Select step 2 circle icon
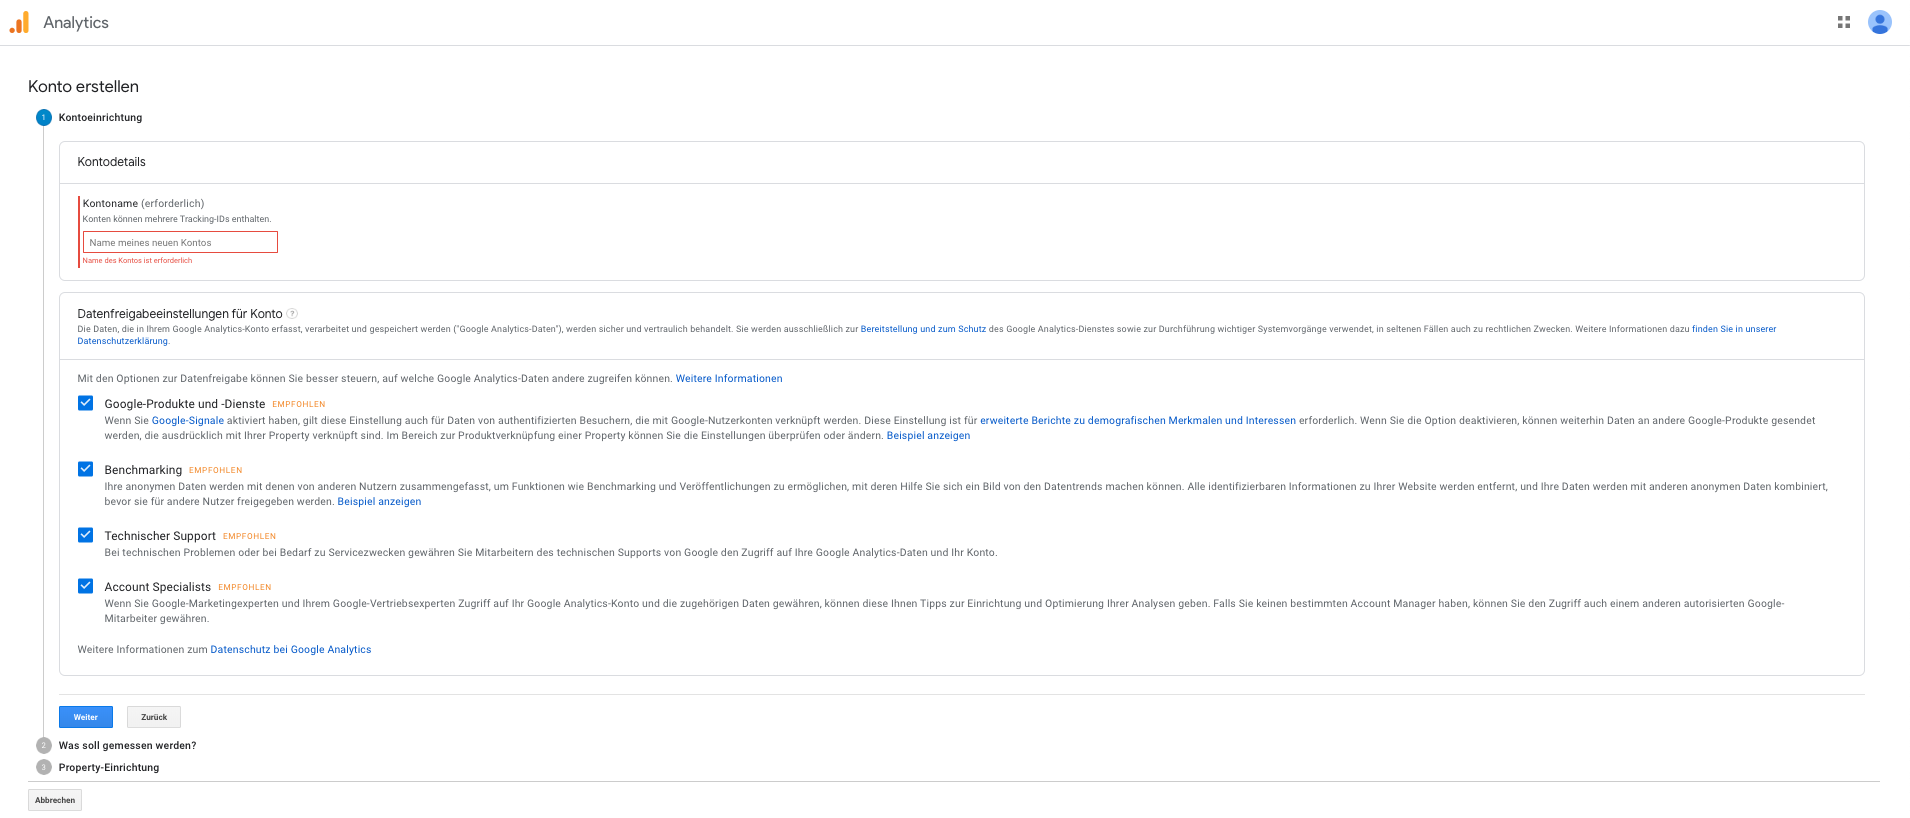Viewport: 1910px width, 818px height. (44, 746)
